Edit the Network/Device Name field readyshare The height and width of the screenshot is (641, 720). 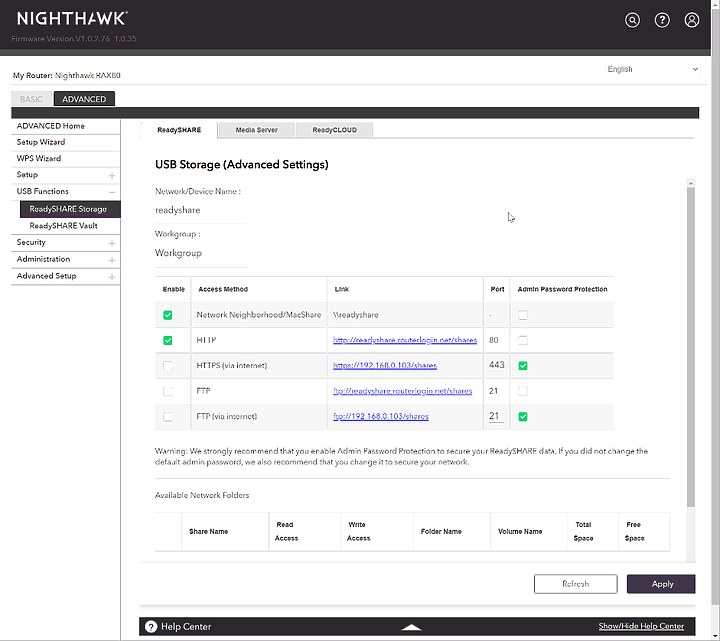coord(201,210)
